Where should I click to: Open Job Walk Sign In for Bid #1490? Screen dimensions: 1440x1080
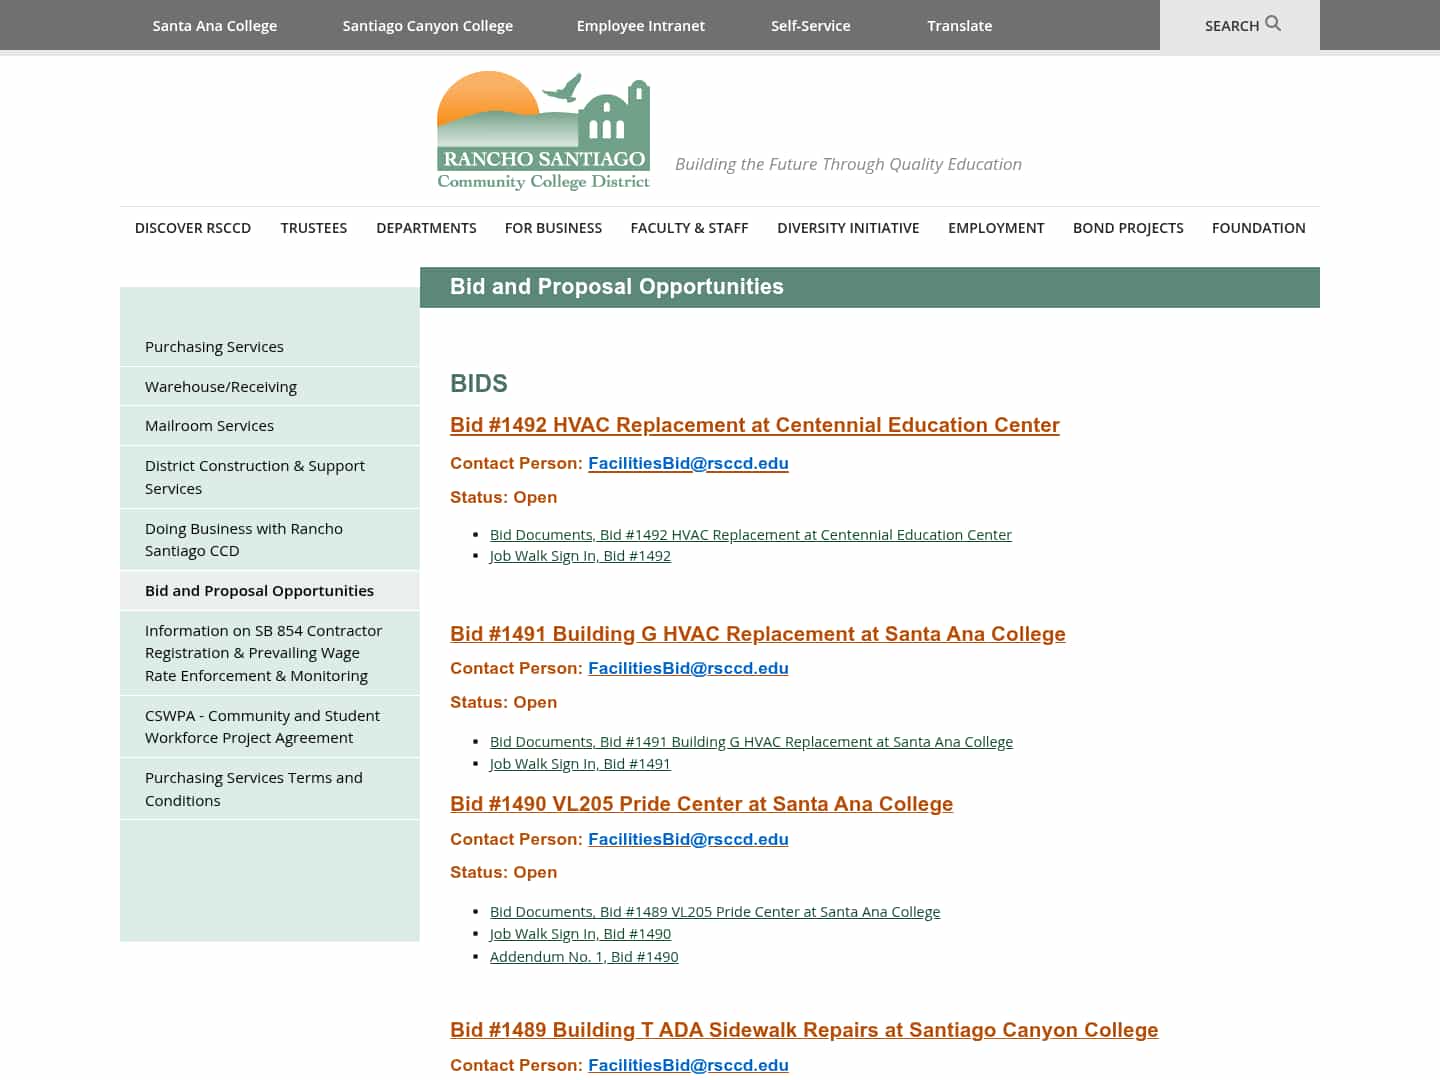580,933
